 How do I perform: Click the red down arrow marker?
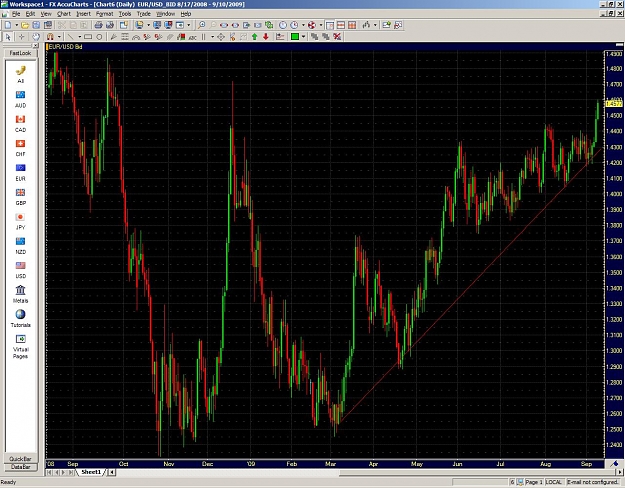pos(265,37)
